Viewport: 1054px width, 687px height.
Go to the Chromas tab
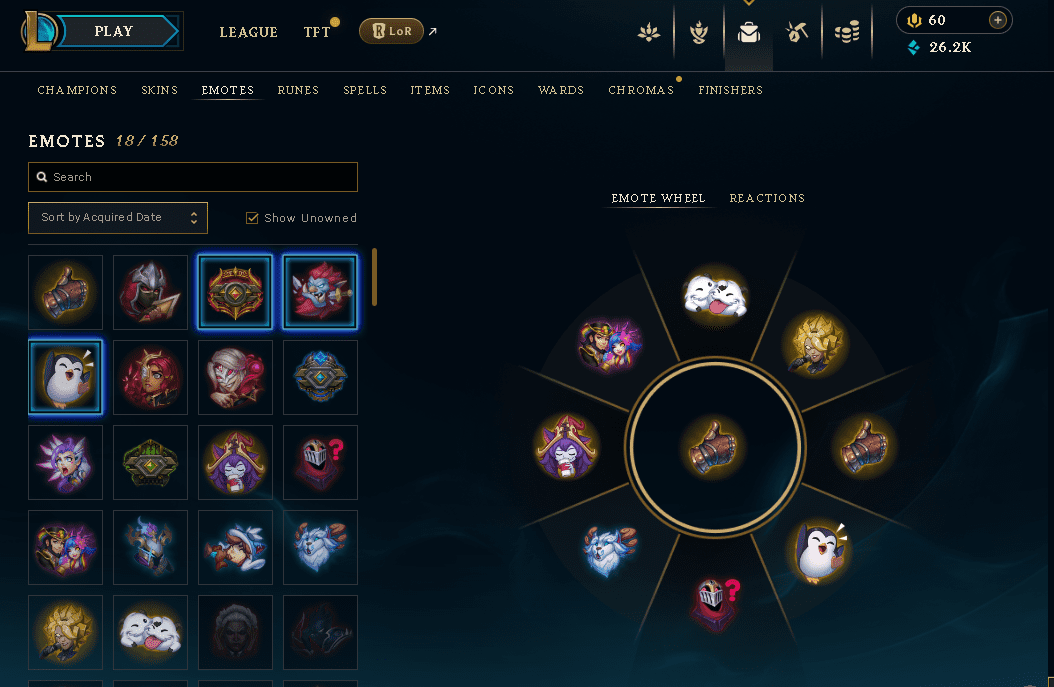pyautogui.click(x=641, y=90)
